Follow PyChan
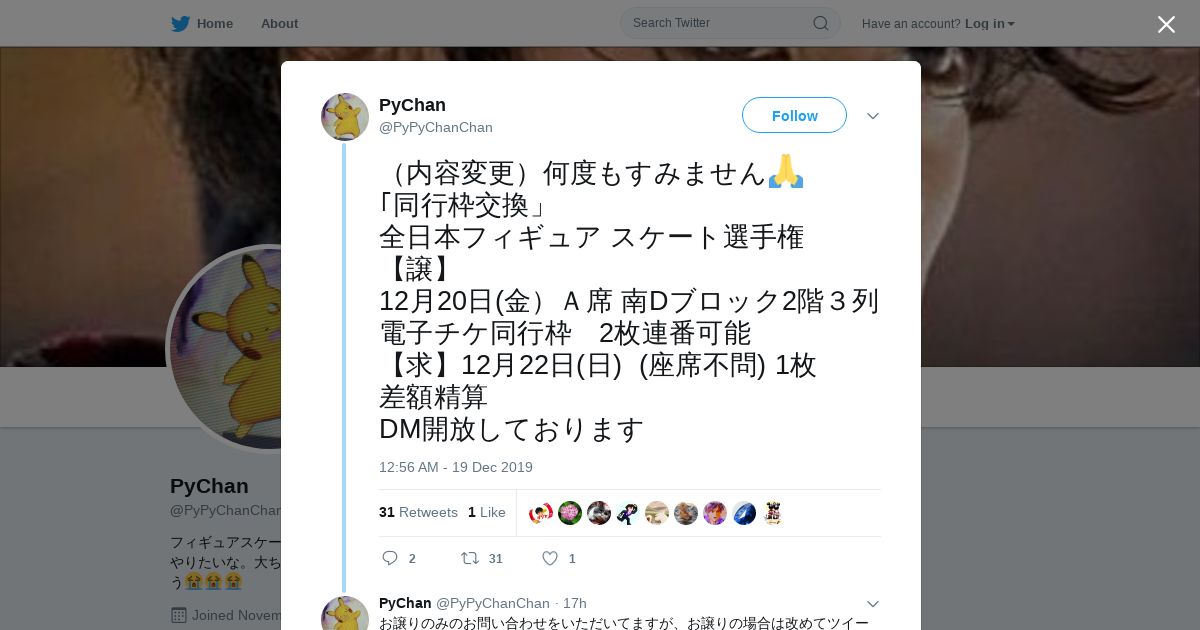 pos(794,115)
